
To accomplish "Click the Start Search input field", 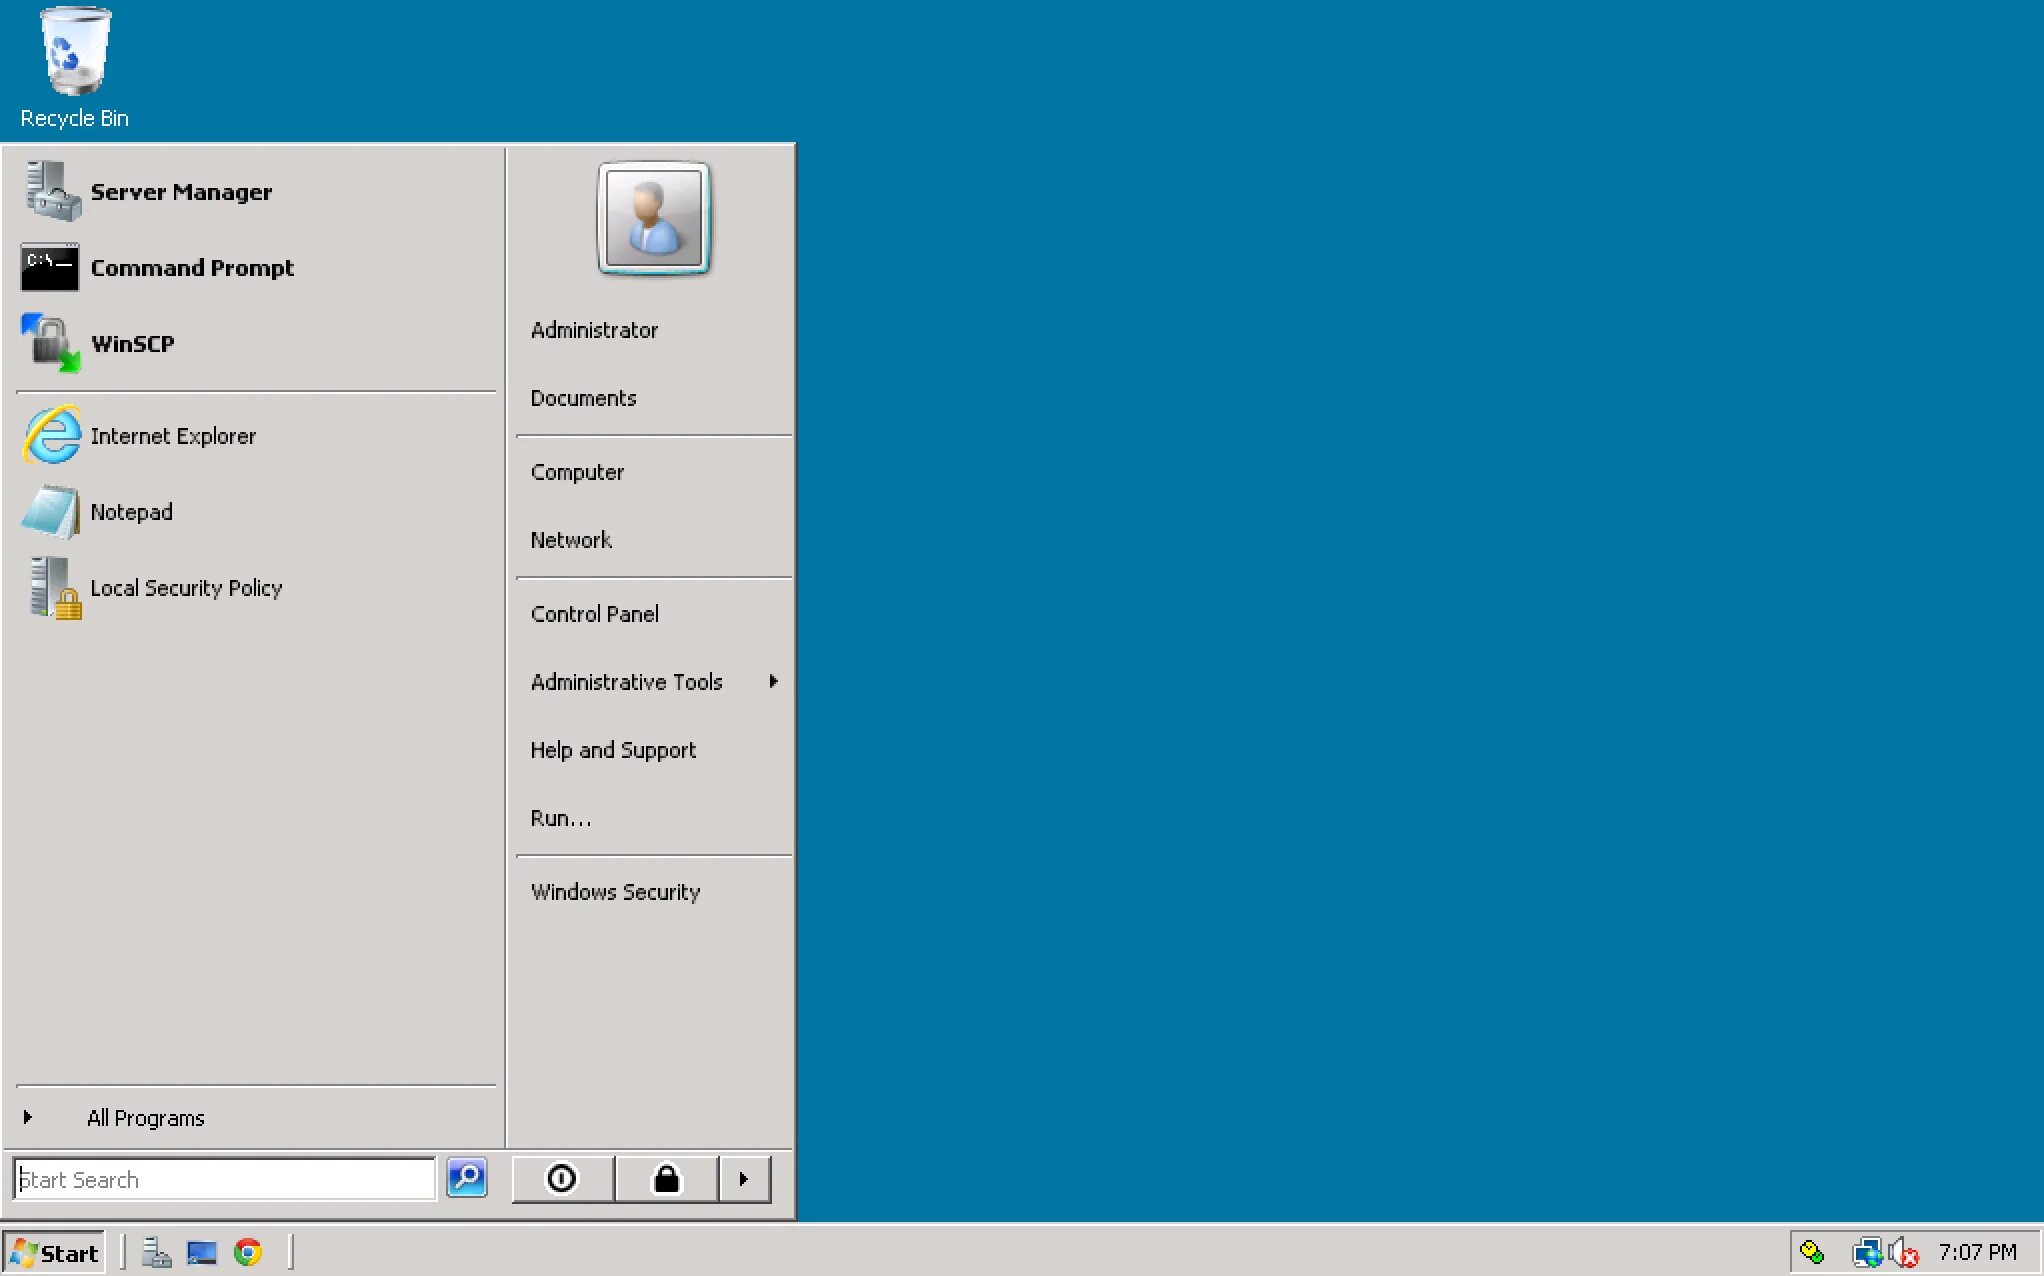I will point(228,1179).
